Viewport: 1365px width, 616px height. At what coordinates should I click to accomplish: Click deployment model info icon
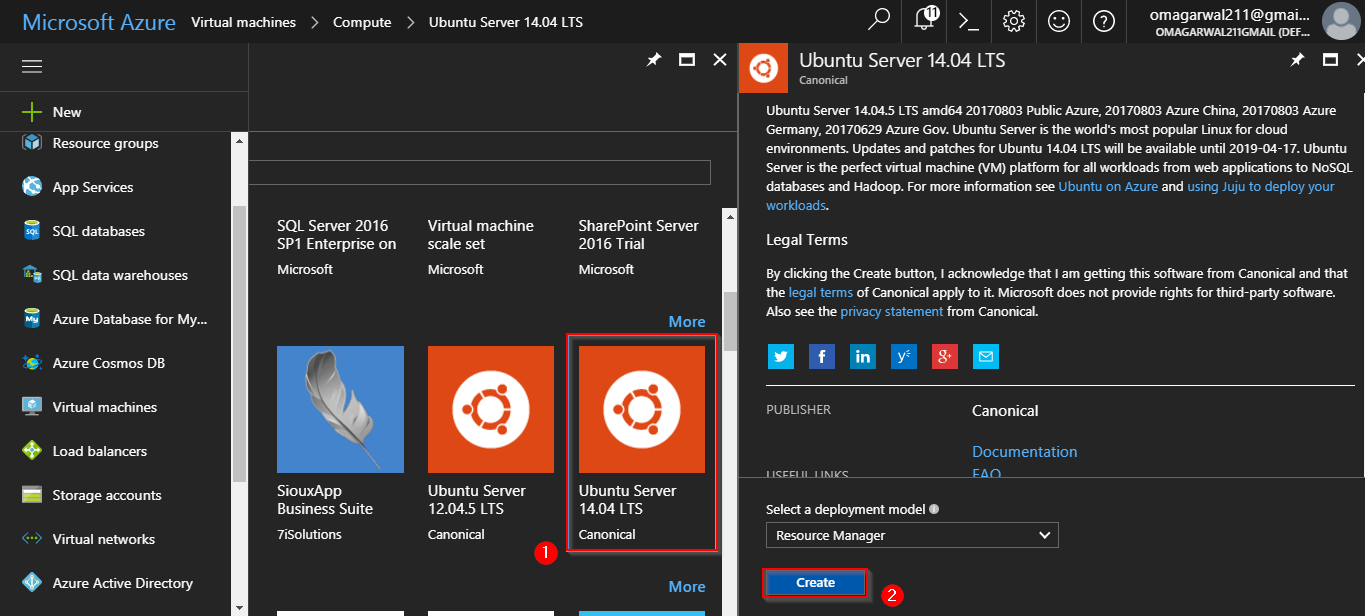point(934,509)
